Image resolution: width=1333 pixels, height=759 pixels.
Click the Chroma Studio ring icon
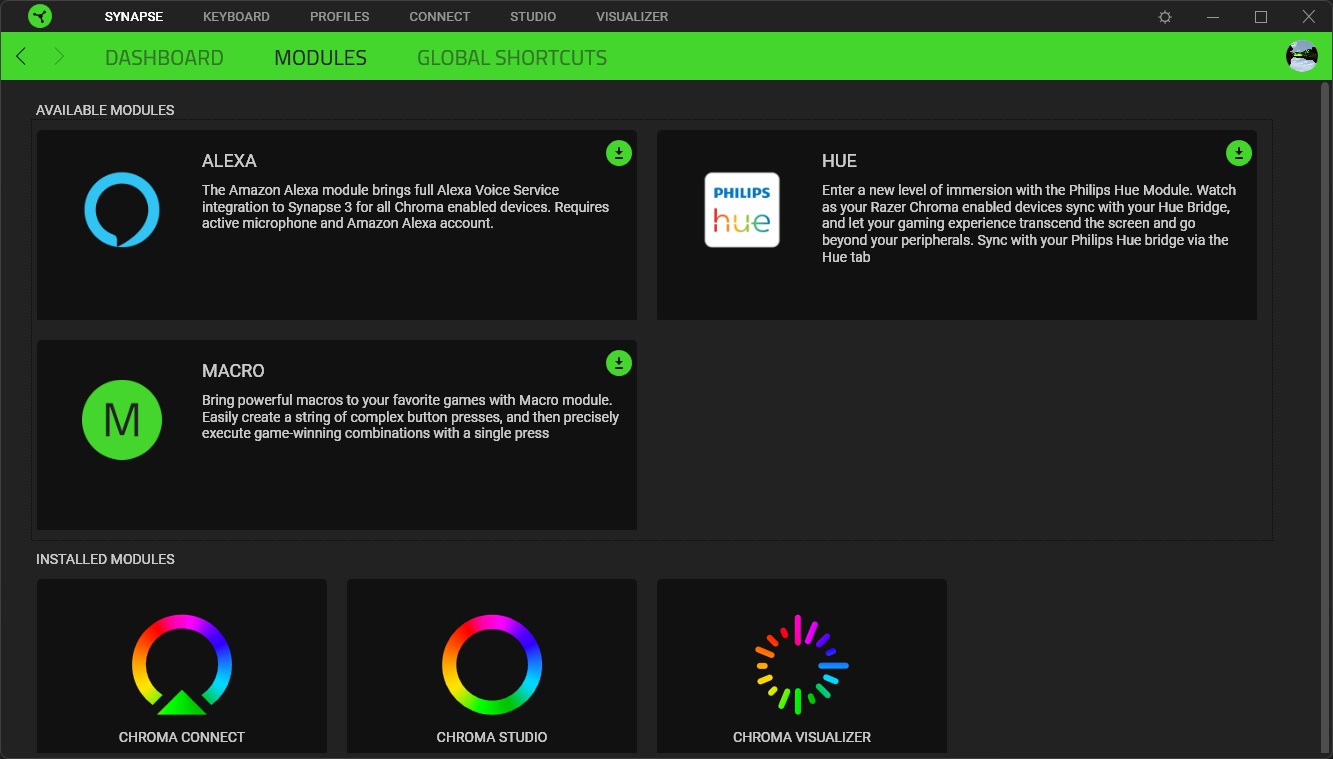[492, 665]
